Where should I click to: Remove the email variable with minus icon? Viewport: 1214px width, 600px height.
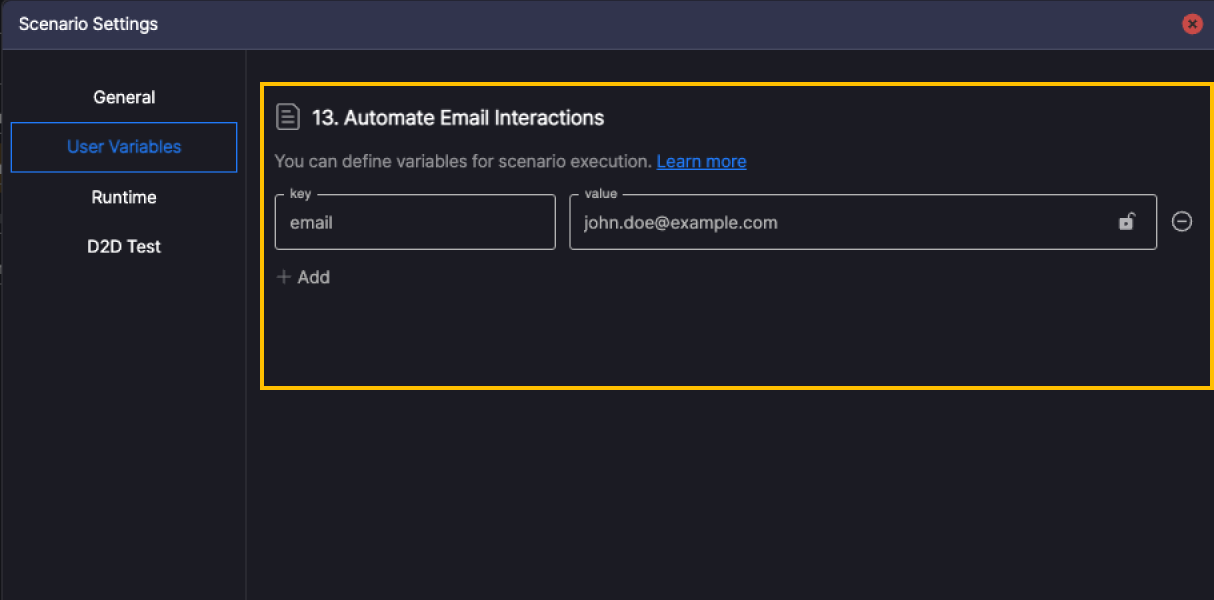click(1181, 222)
